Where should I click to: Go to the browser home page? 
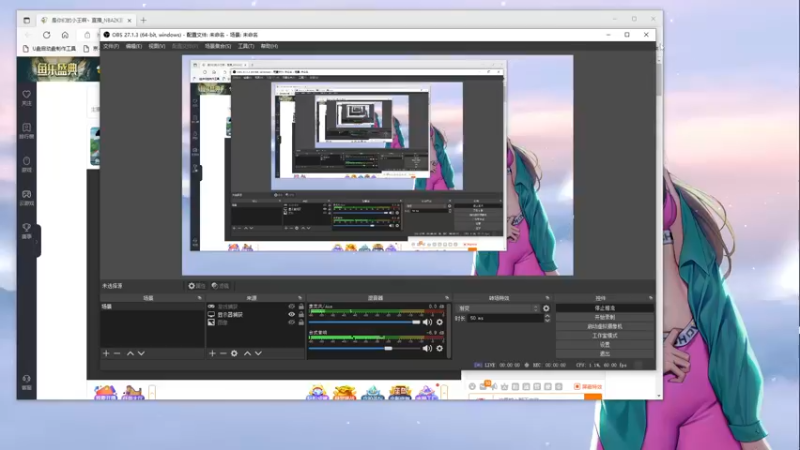click(x=65, y=35)
